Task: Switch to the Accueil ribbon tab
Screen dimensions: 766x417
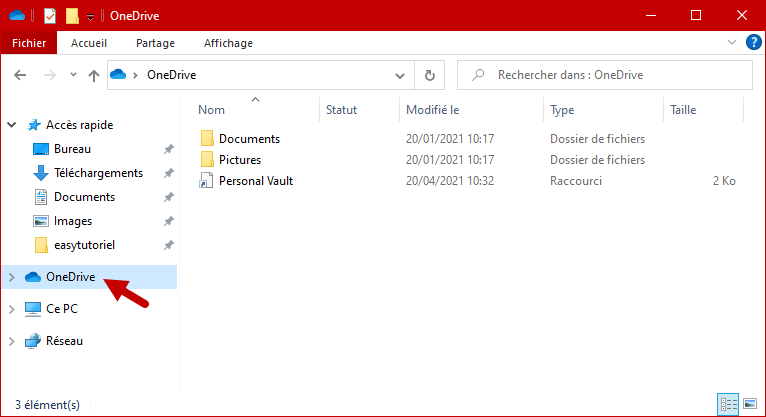Action: (89, 43)
